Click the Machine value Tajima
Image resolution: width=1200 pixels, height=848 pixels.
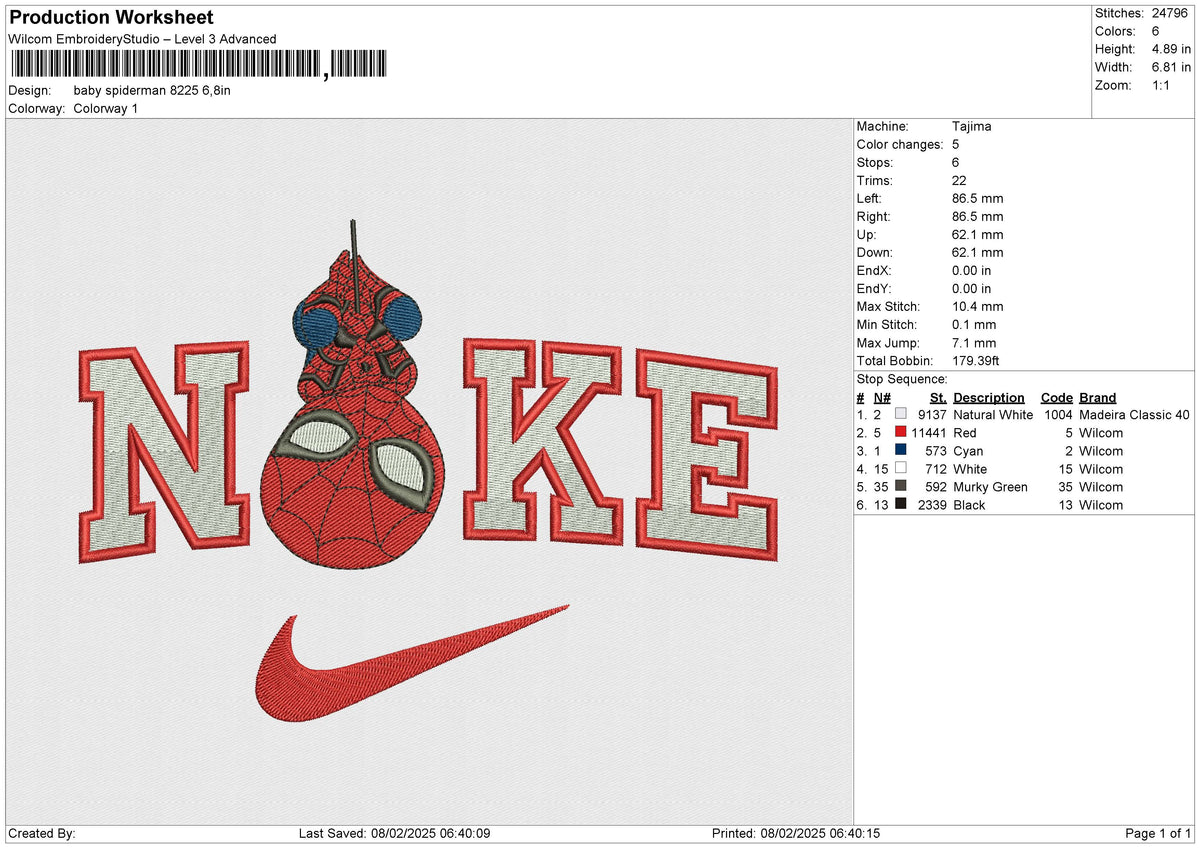[x=972, y=127]
